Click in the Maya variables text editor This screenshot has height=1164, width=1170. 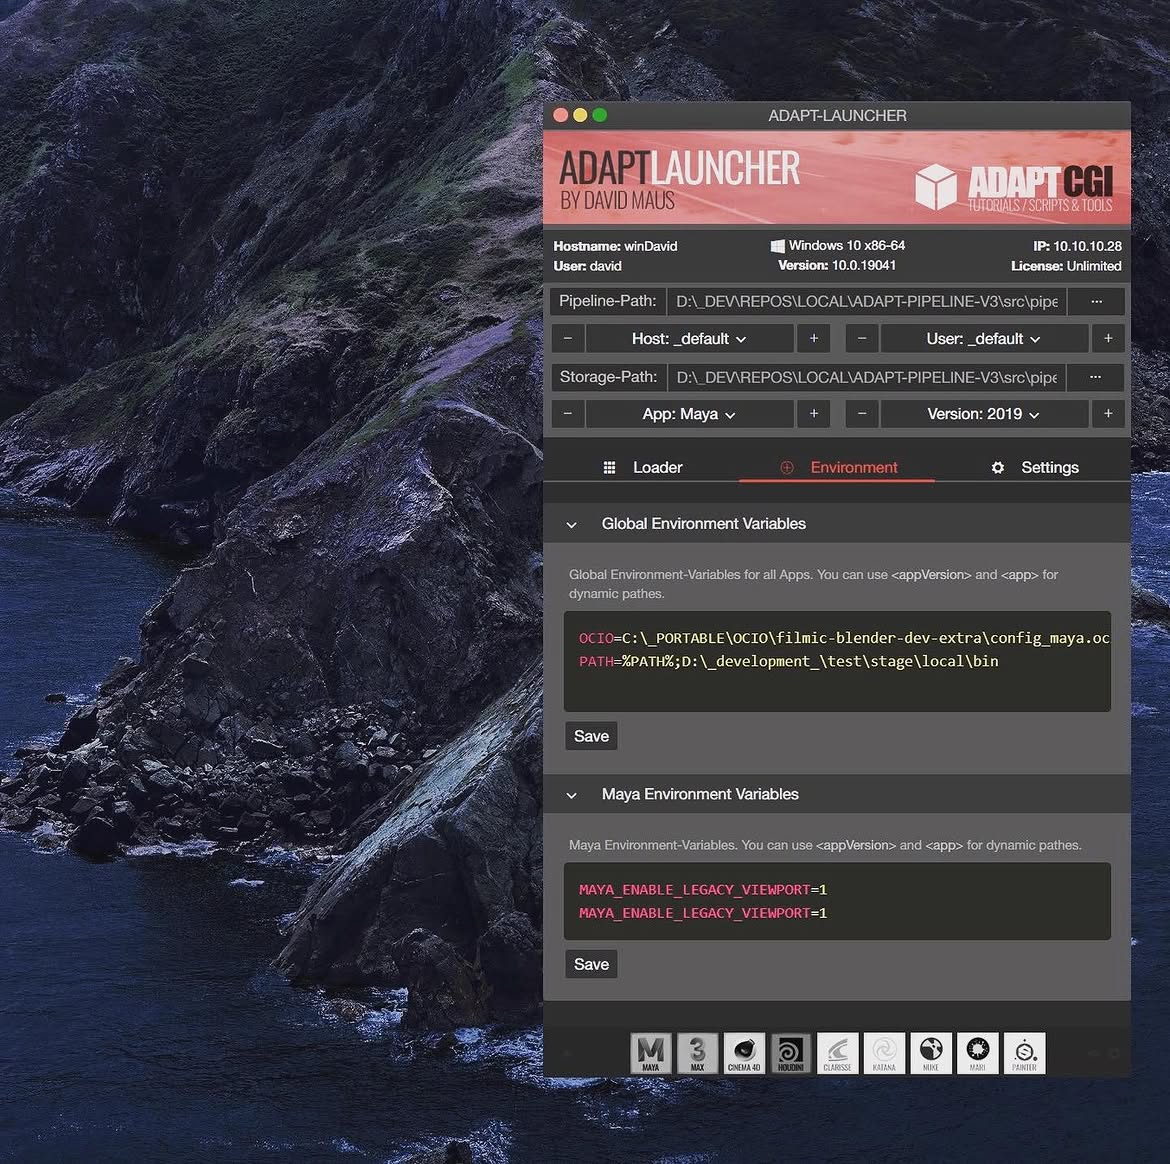(837, 901)
